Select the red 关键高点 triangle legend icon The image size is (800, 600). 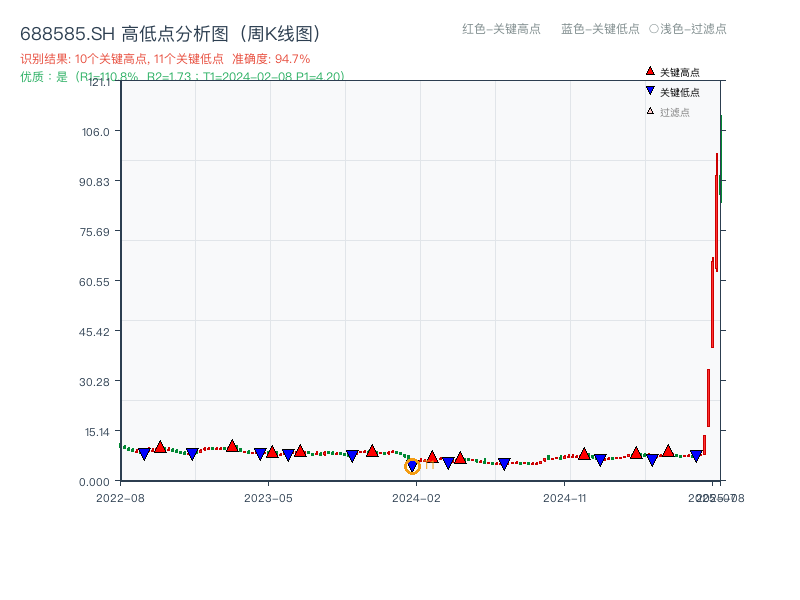tap(648, 72)
